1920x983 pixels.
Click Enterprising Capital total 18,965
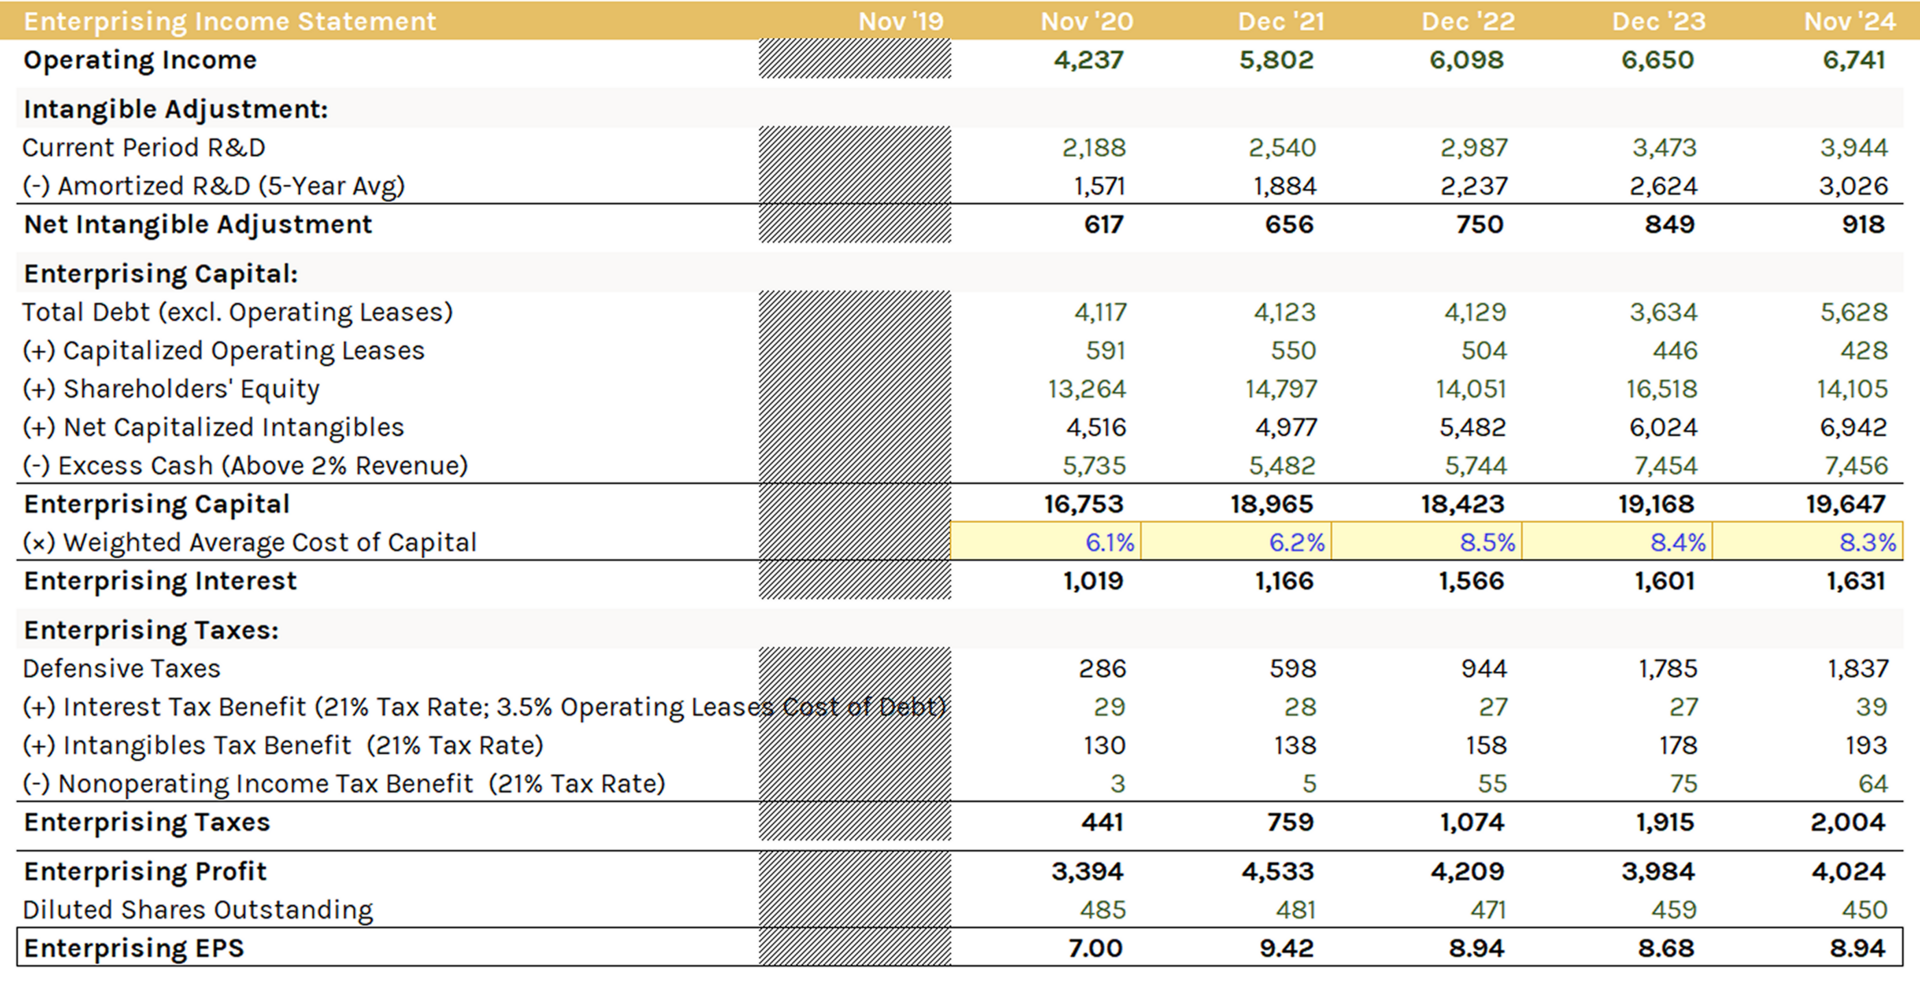pyautogui.click(x=1271, y=504)
